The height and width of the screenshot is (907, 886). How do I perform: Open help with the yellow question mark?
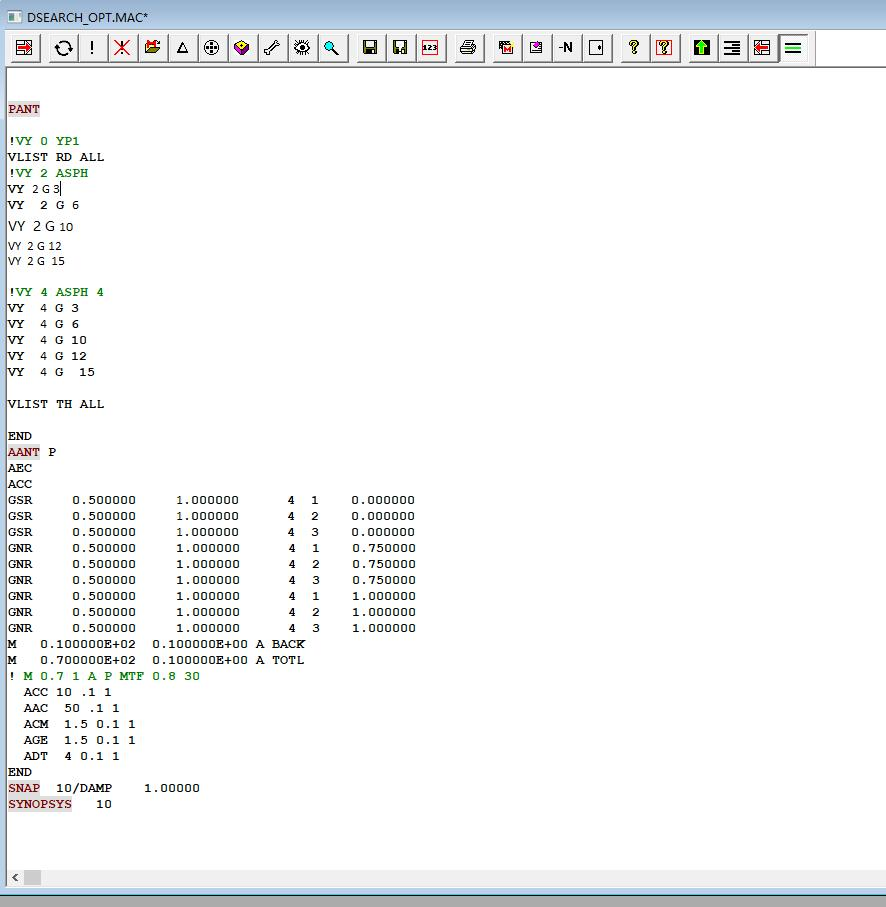pyautogui.click(x=633, y=47)
